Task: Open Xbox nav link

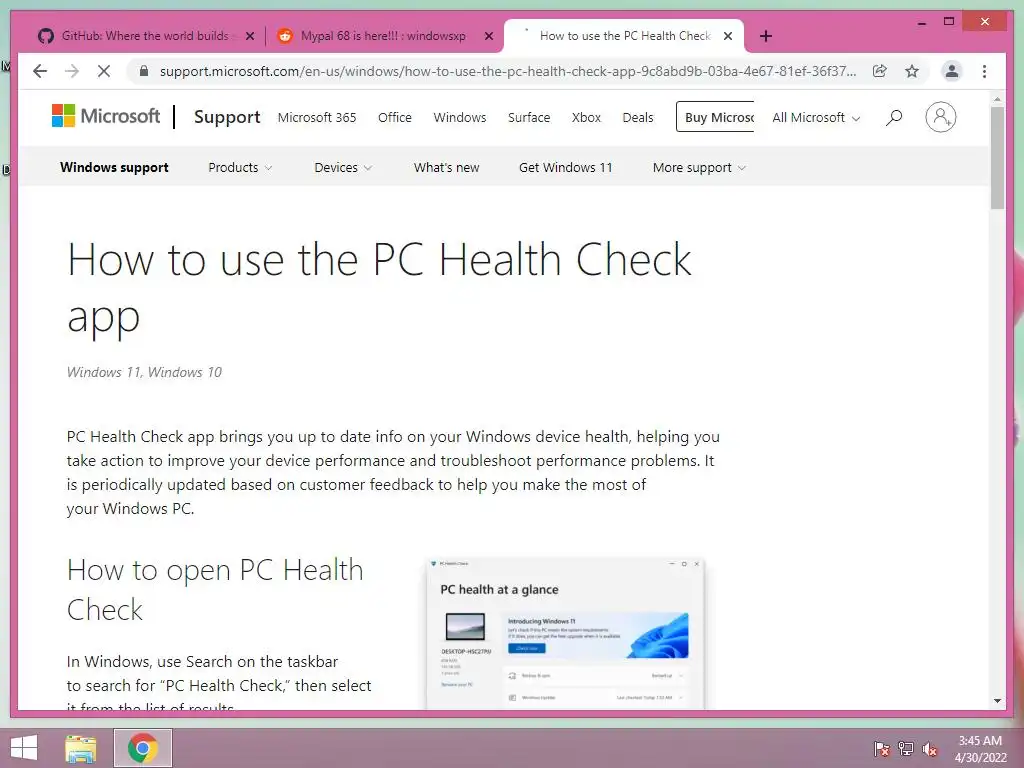Action: click(586, 118)
